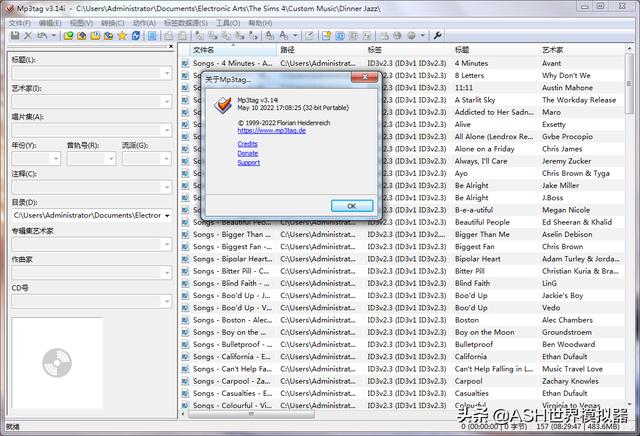
Task: Open the https://www.mp3tag.de link
Action: pos(271,131)
